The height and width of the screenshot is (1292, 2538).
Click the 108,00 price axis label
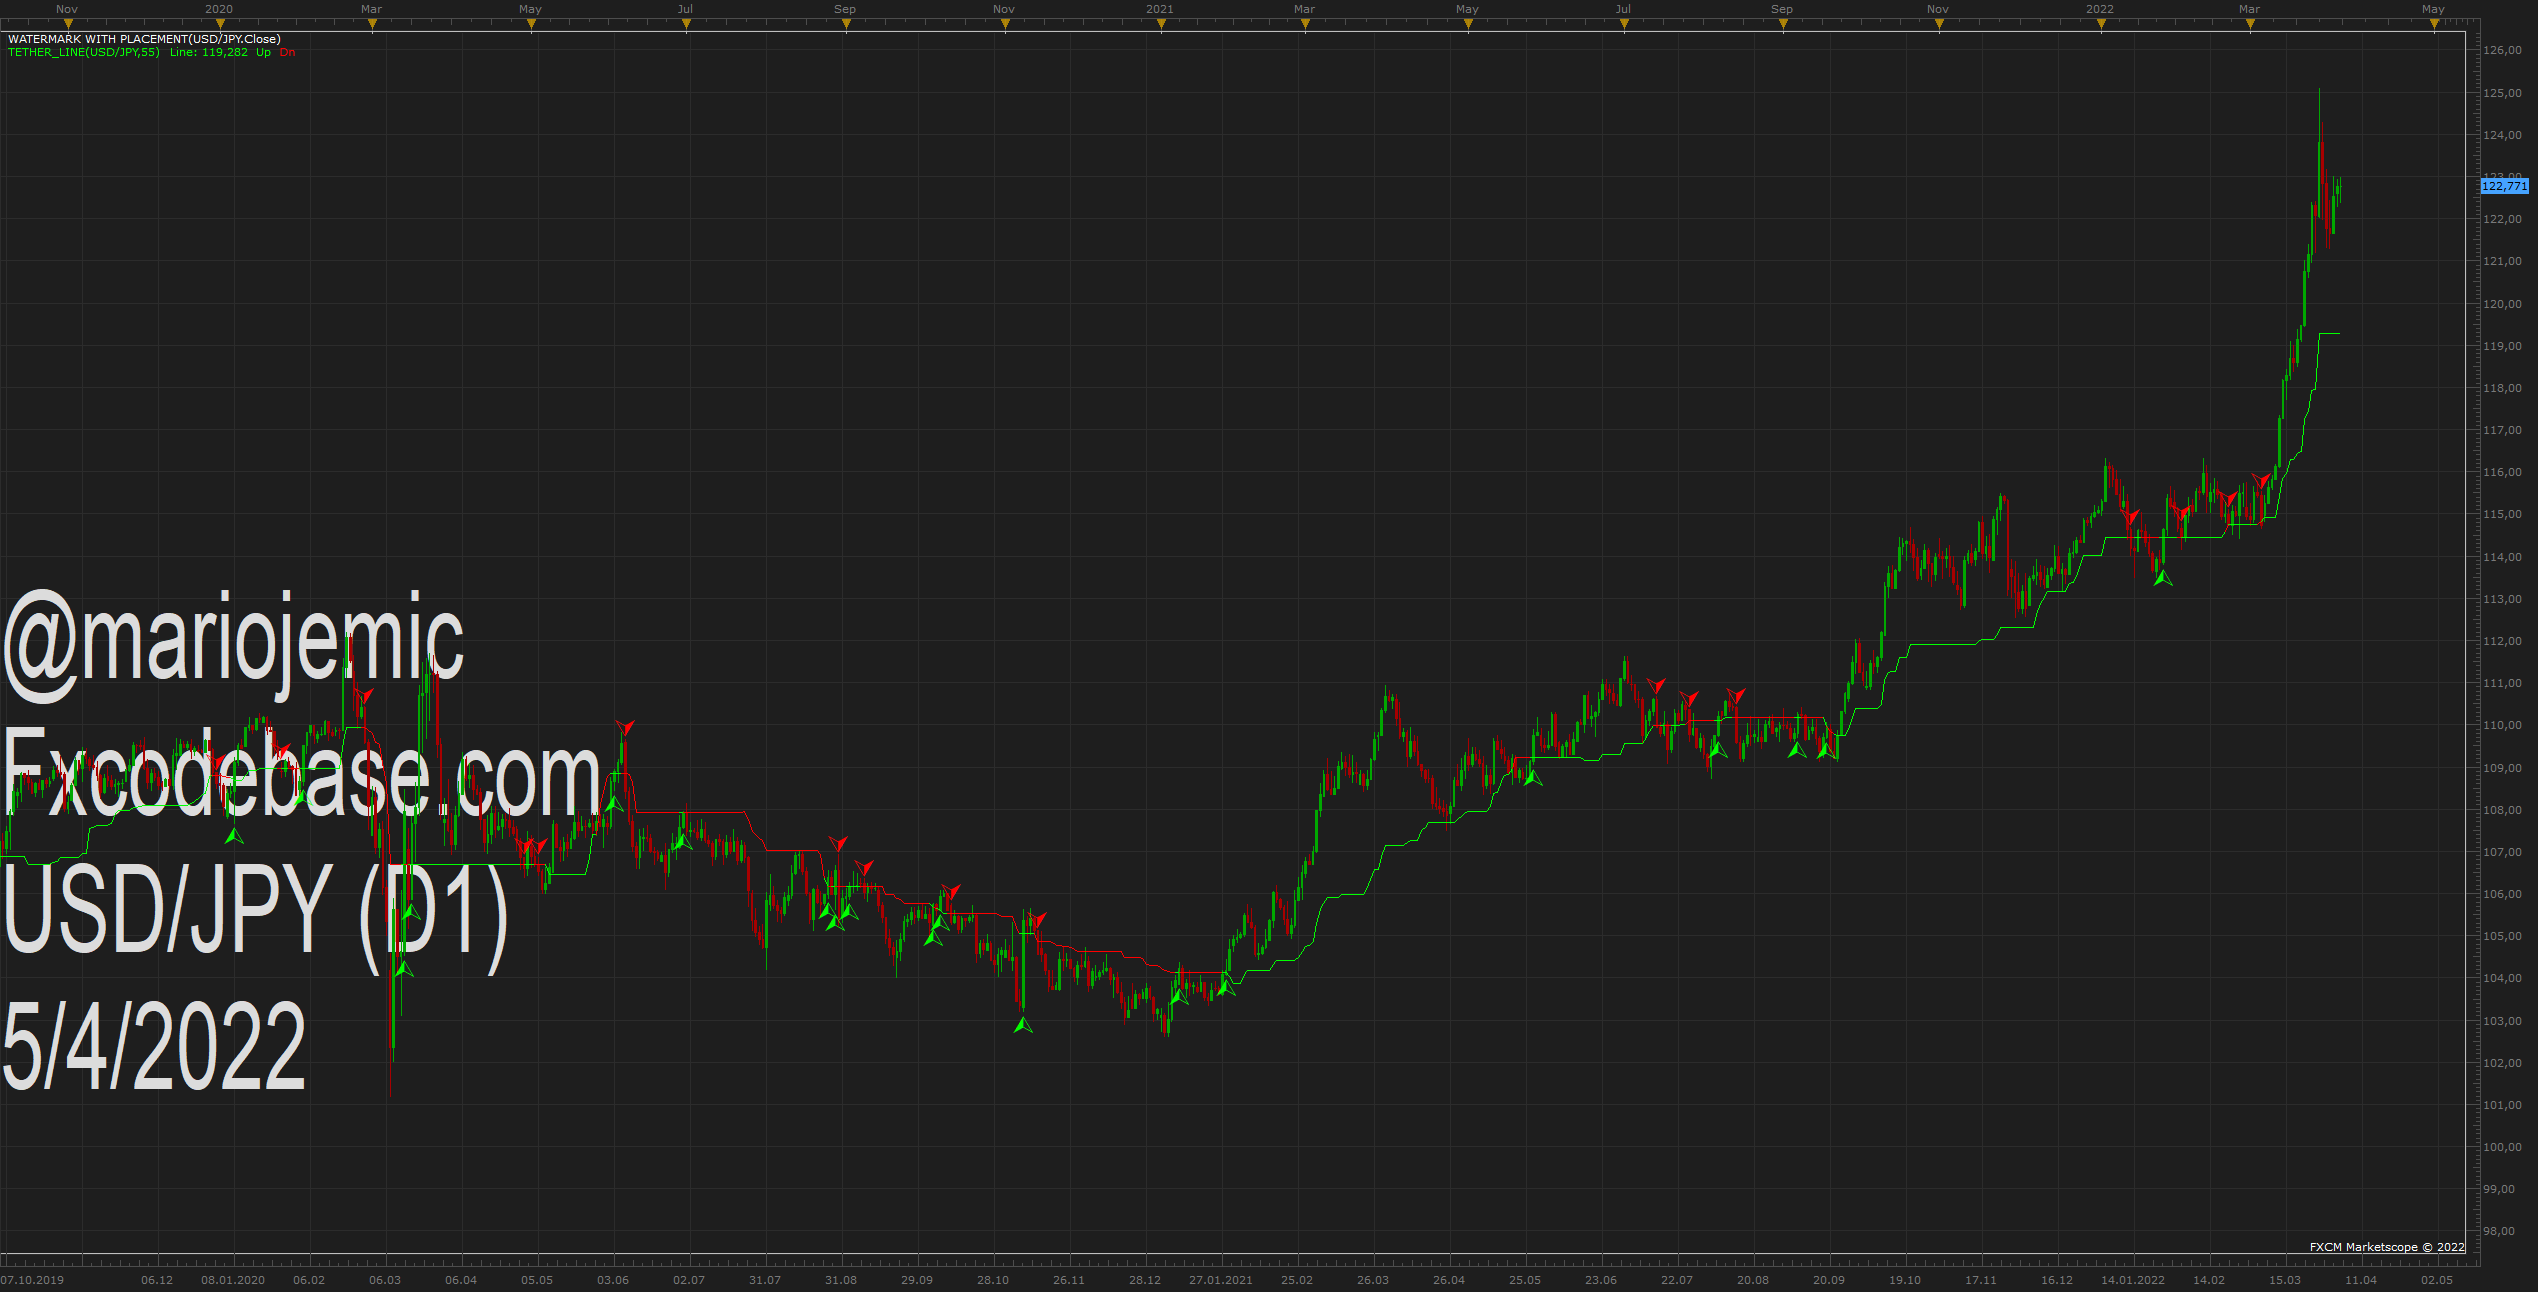tap(2503, 810)
